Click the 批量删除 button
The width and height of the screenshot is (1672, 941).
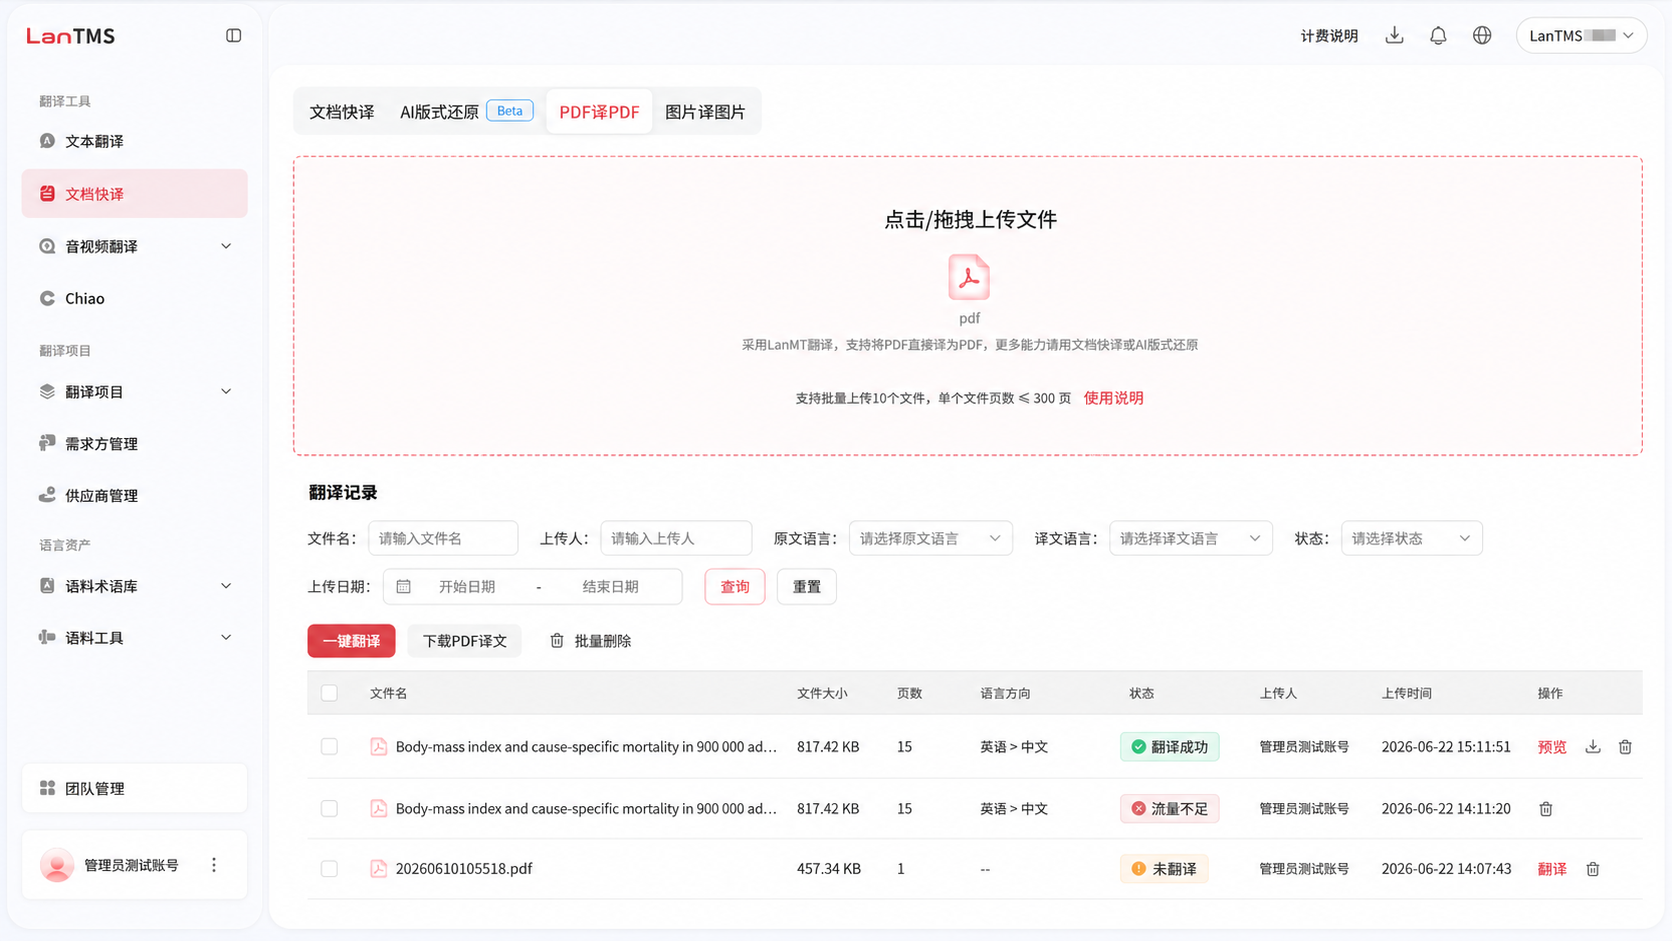(x=590, y=641)
